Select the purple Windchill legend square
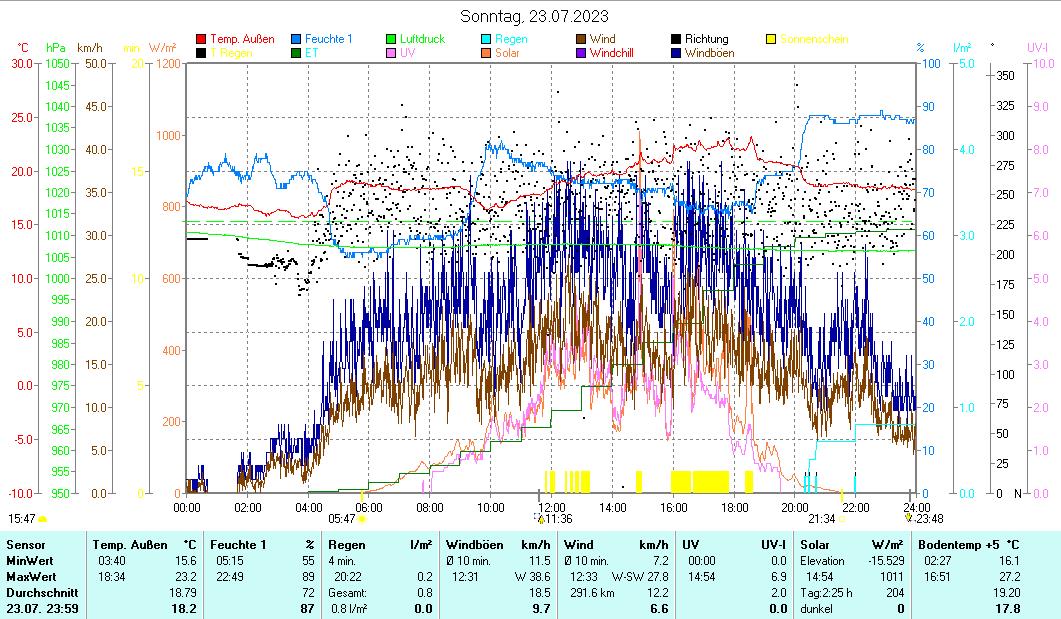The image size is (1061, 619). (x=581, y=53)
